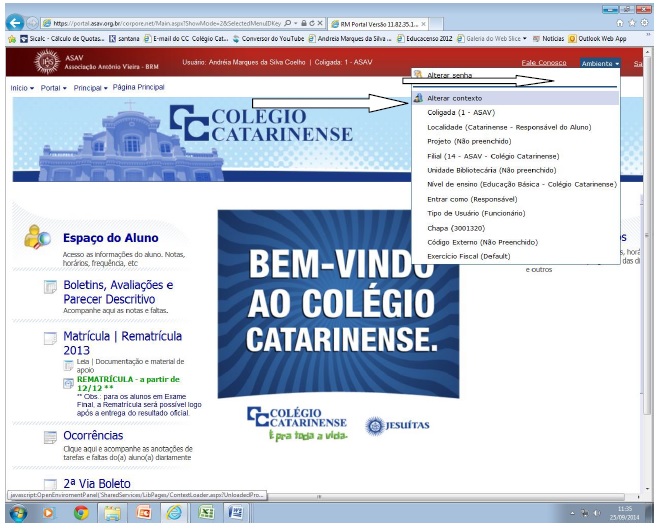Click the search magnifier icon in address bar

287,23
